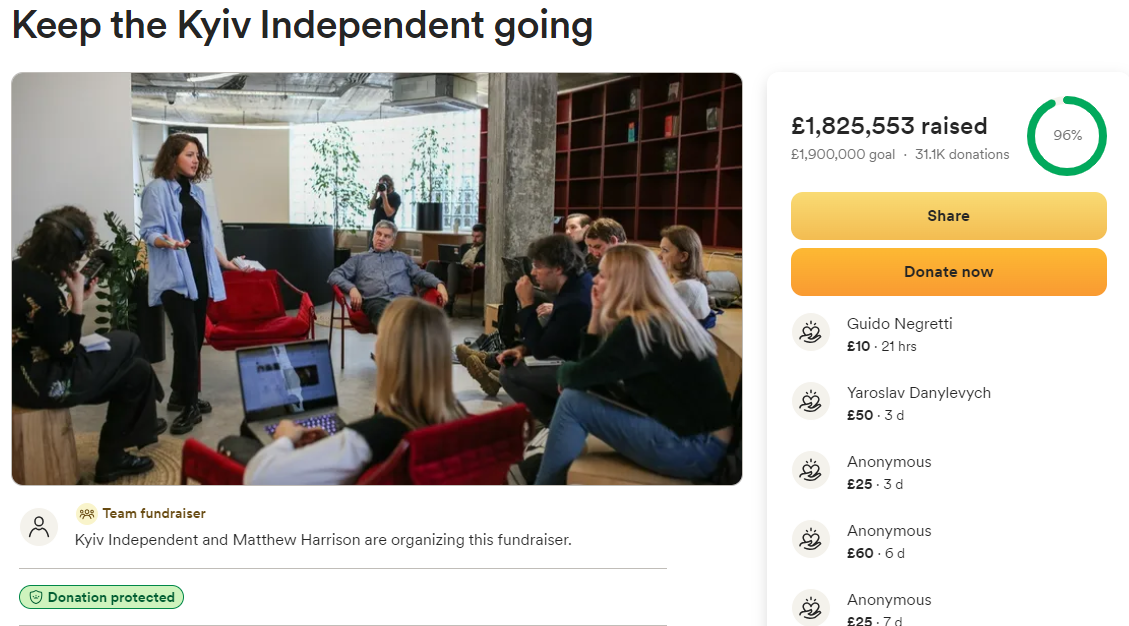1129x626 pixels.
Task: Click the Team fundraiser group icon
Action: click(x=87, y=514)
